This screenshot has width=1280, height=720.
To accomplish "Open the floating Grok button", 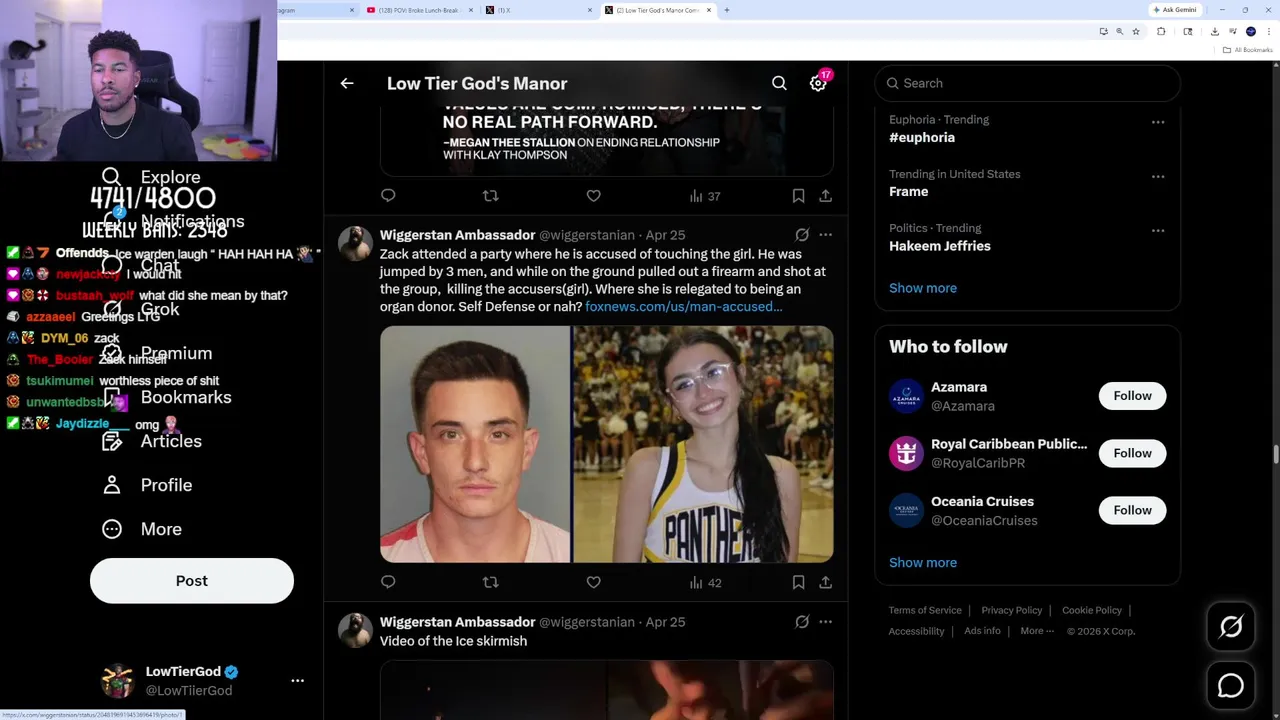I will click(1231, 627).
